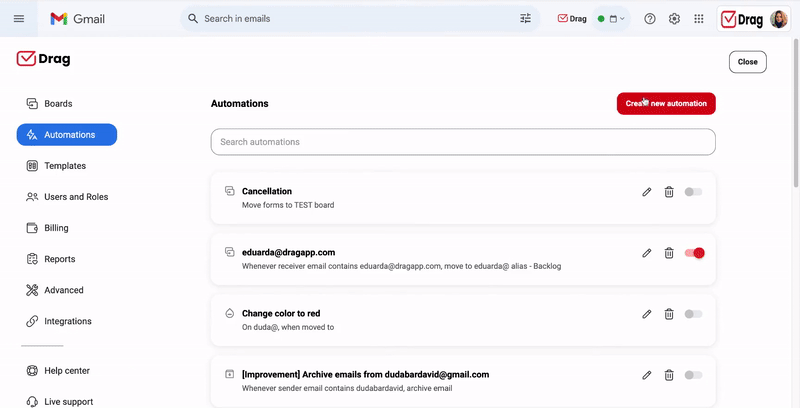The height and width of the screenshot is (408, 800).
Task: Open Live support link
Action: tap(60, 402)
